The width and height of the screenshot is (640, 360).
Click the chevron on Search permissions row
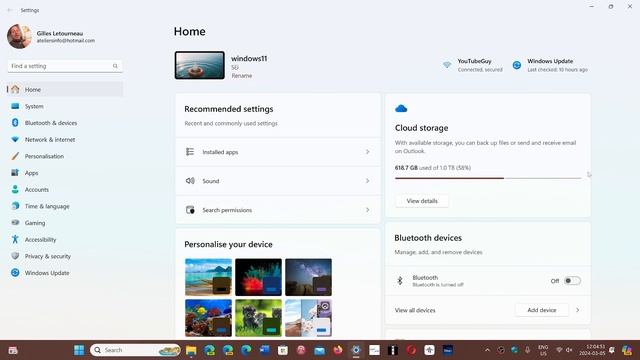pos(367,210)
